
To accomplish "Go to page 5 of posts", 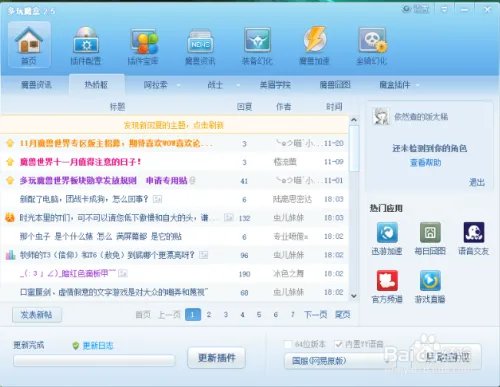I will click(259, 315).
